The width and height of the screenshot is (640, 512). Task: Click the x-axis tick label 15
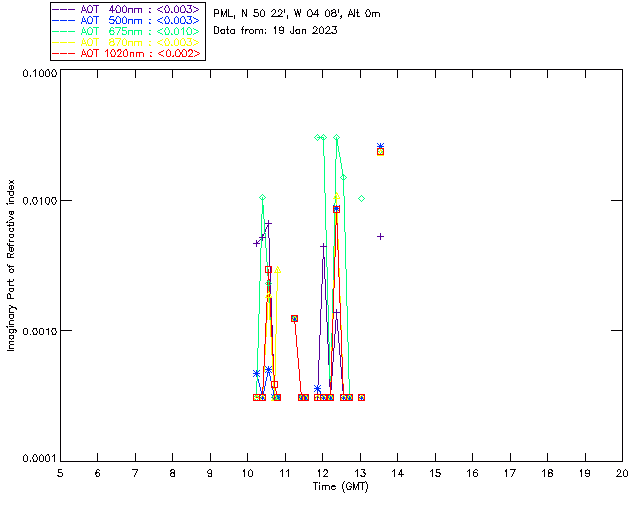(435, 472)
